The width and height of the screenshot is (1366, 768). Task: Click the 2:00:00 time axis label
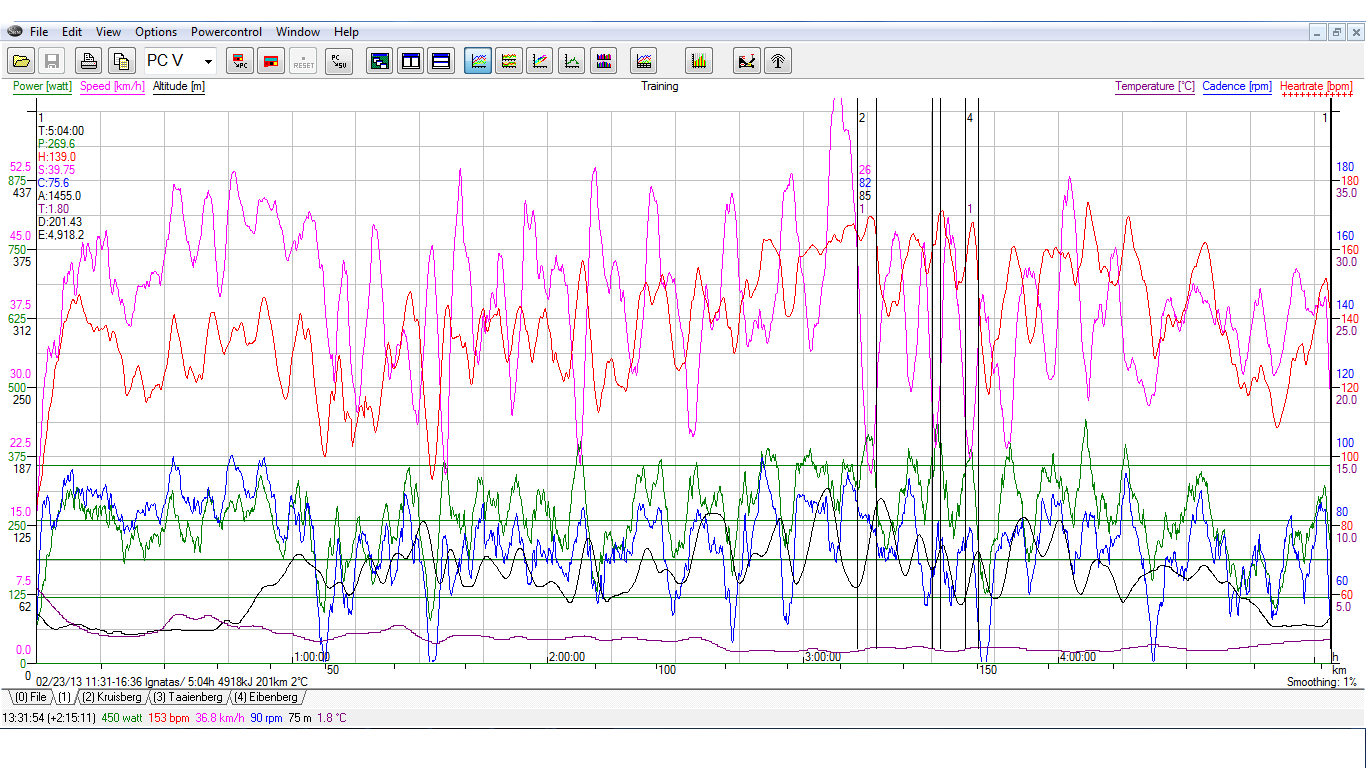point(567,657)
